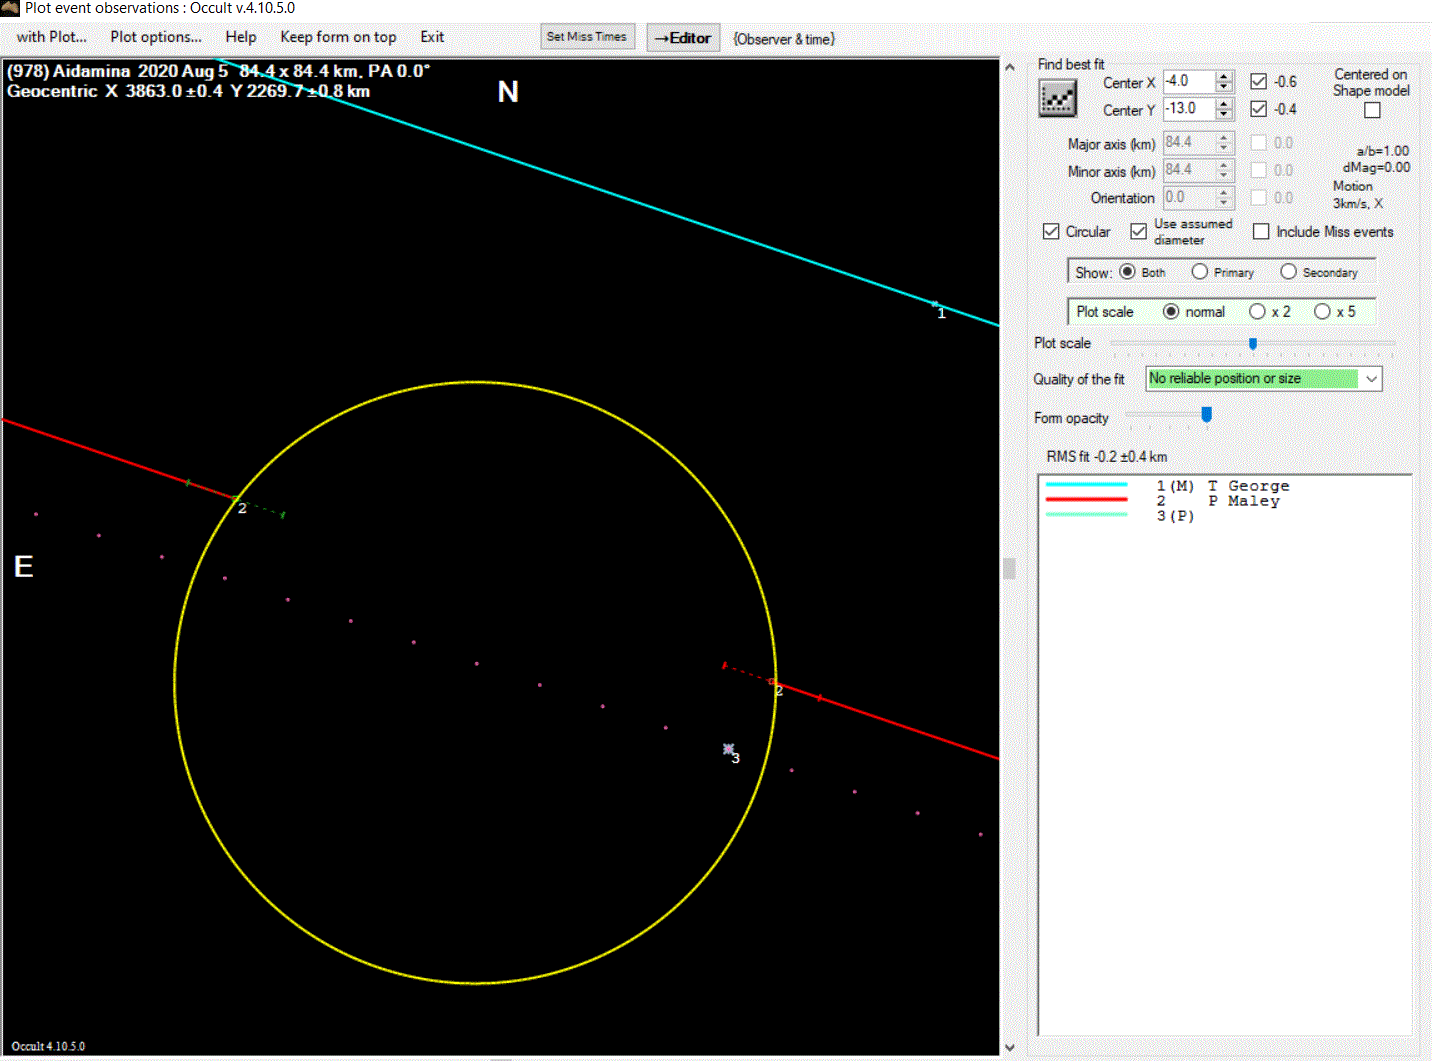Click the red line color for observer 2
Viewport: 1432px width, 1061px height.
(1086, 499)
